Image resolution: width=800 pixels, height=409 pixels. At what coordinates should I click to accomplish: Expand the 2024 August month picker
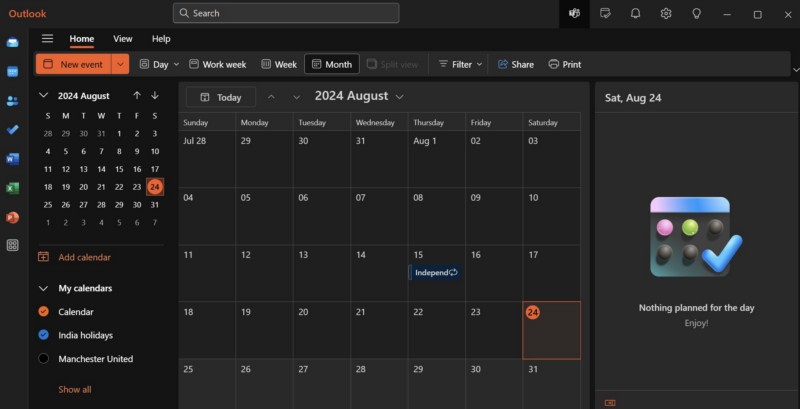359,96
